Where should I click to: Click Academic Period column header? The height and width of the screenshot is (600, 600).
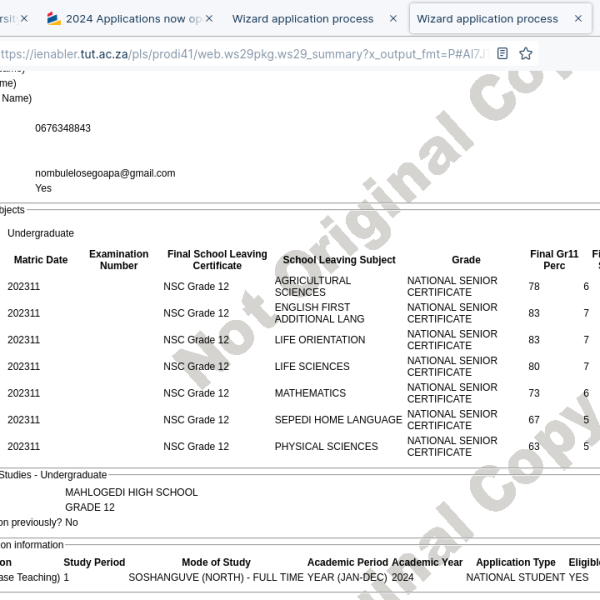pyautogui.click(x=347, y=562)
